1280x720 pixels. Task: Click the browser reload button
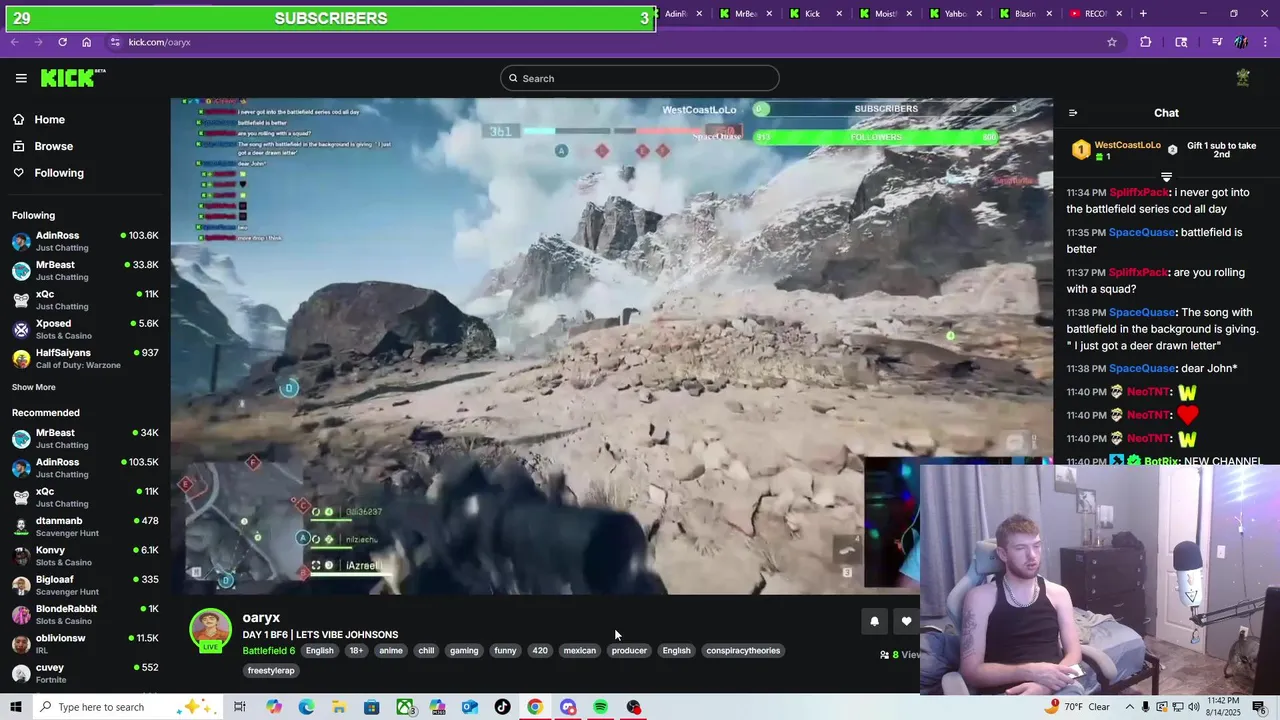point(62,42)
